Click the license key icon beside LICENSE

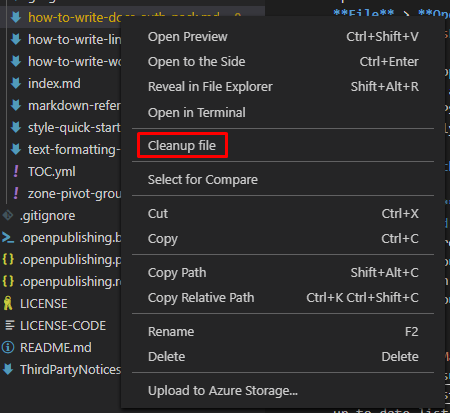tap(8, 303)
